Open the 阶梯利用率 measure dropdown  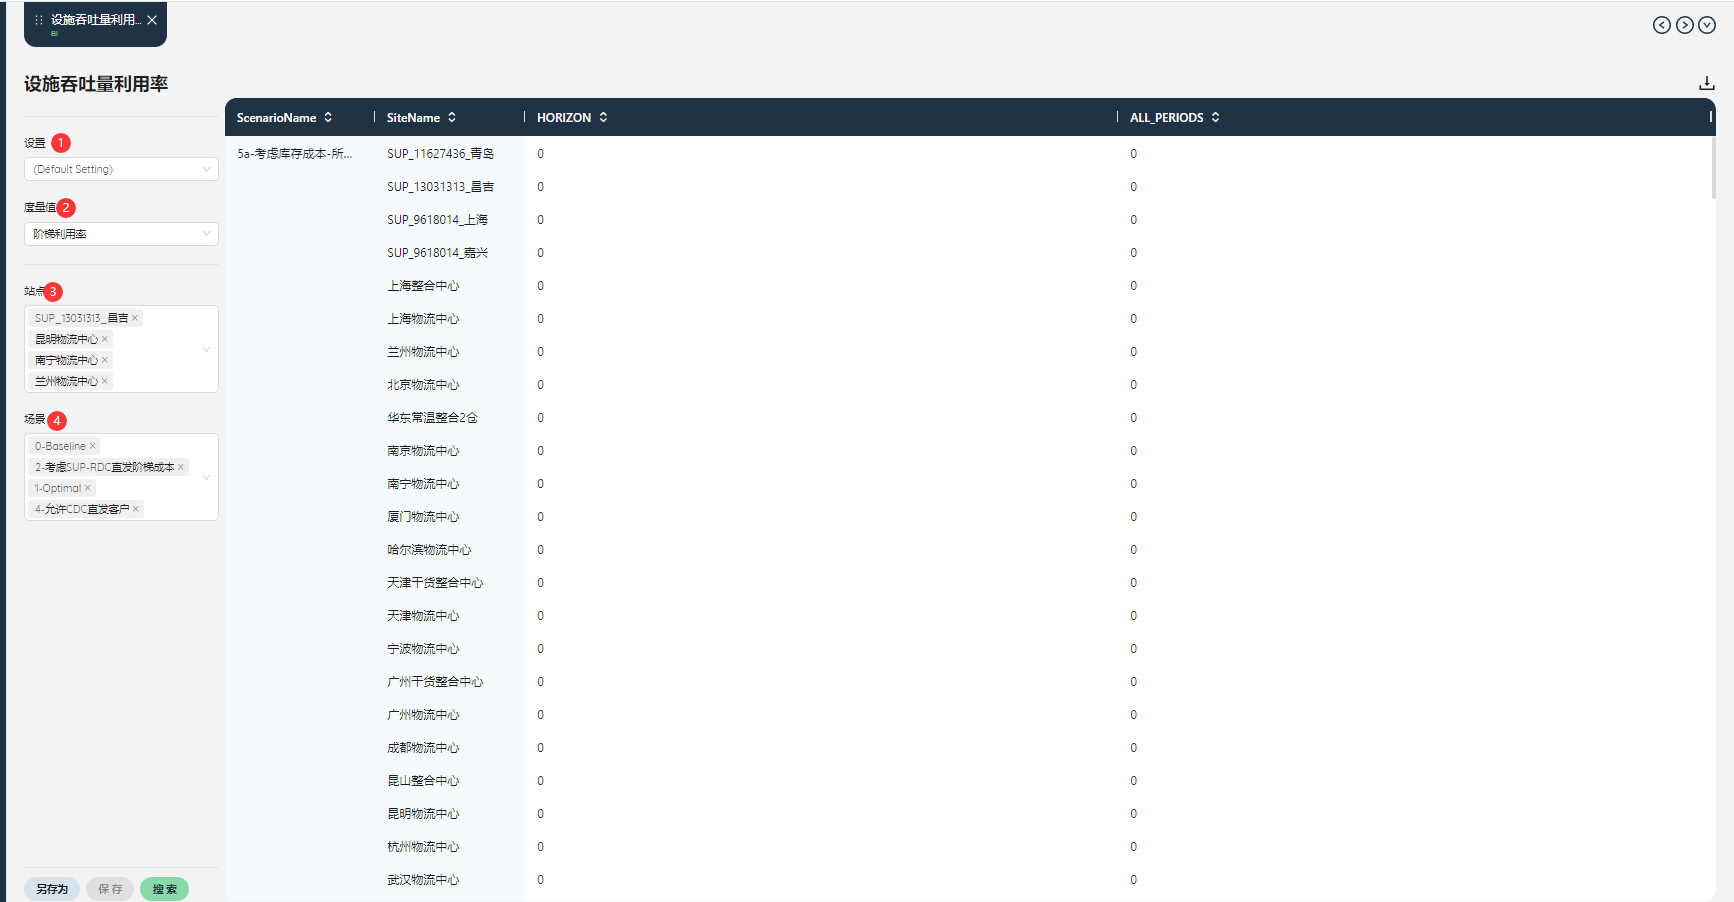point(121,234)
